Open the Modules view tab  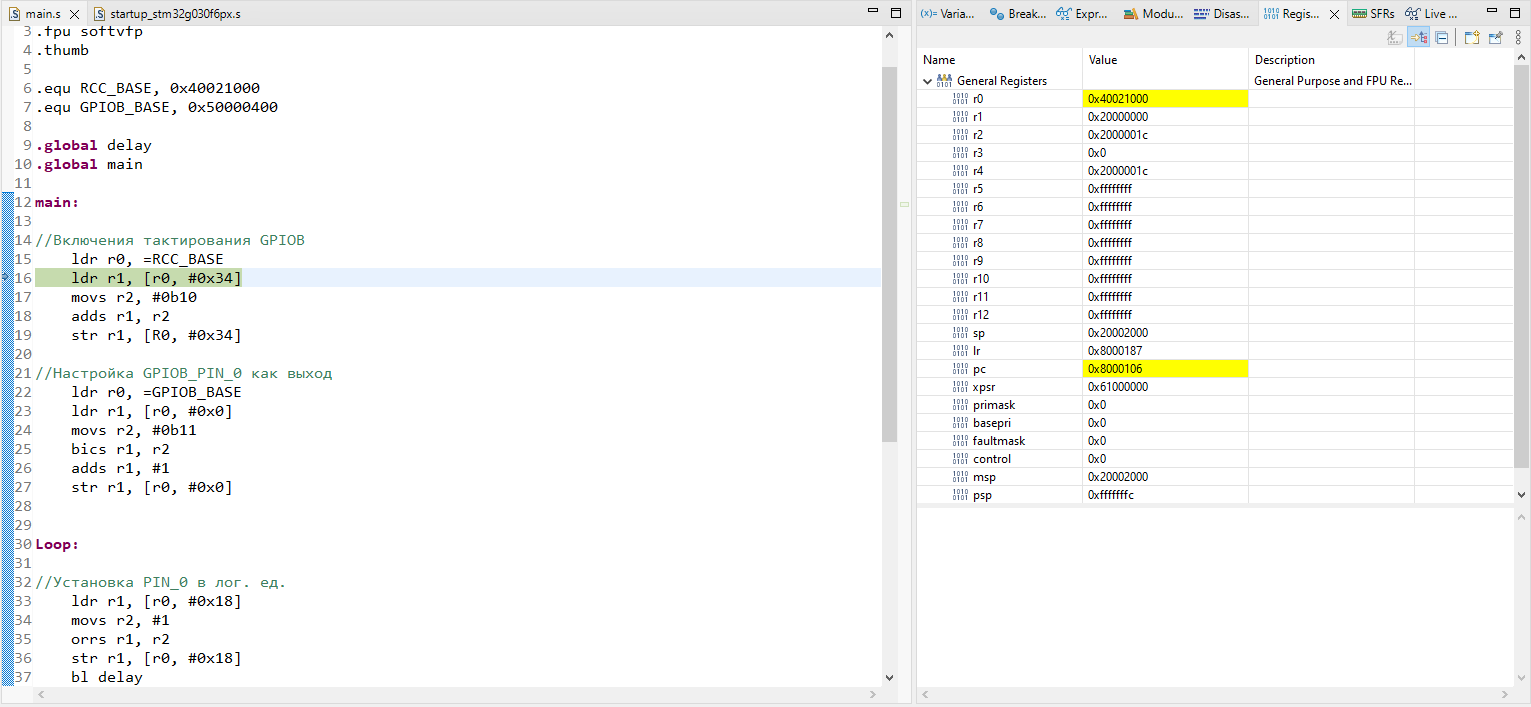pyautogui.click(x=1151, y=14)
